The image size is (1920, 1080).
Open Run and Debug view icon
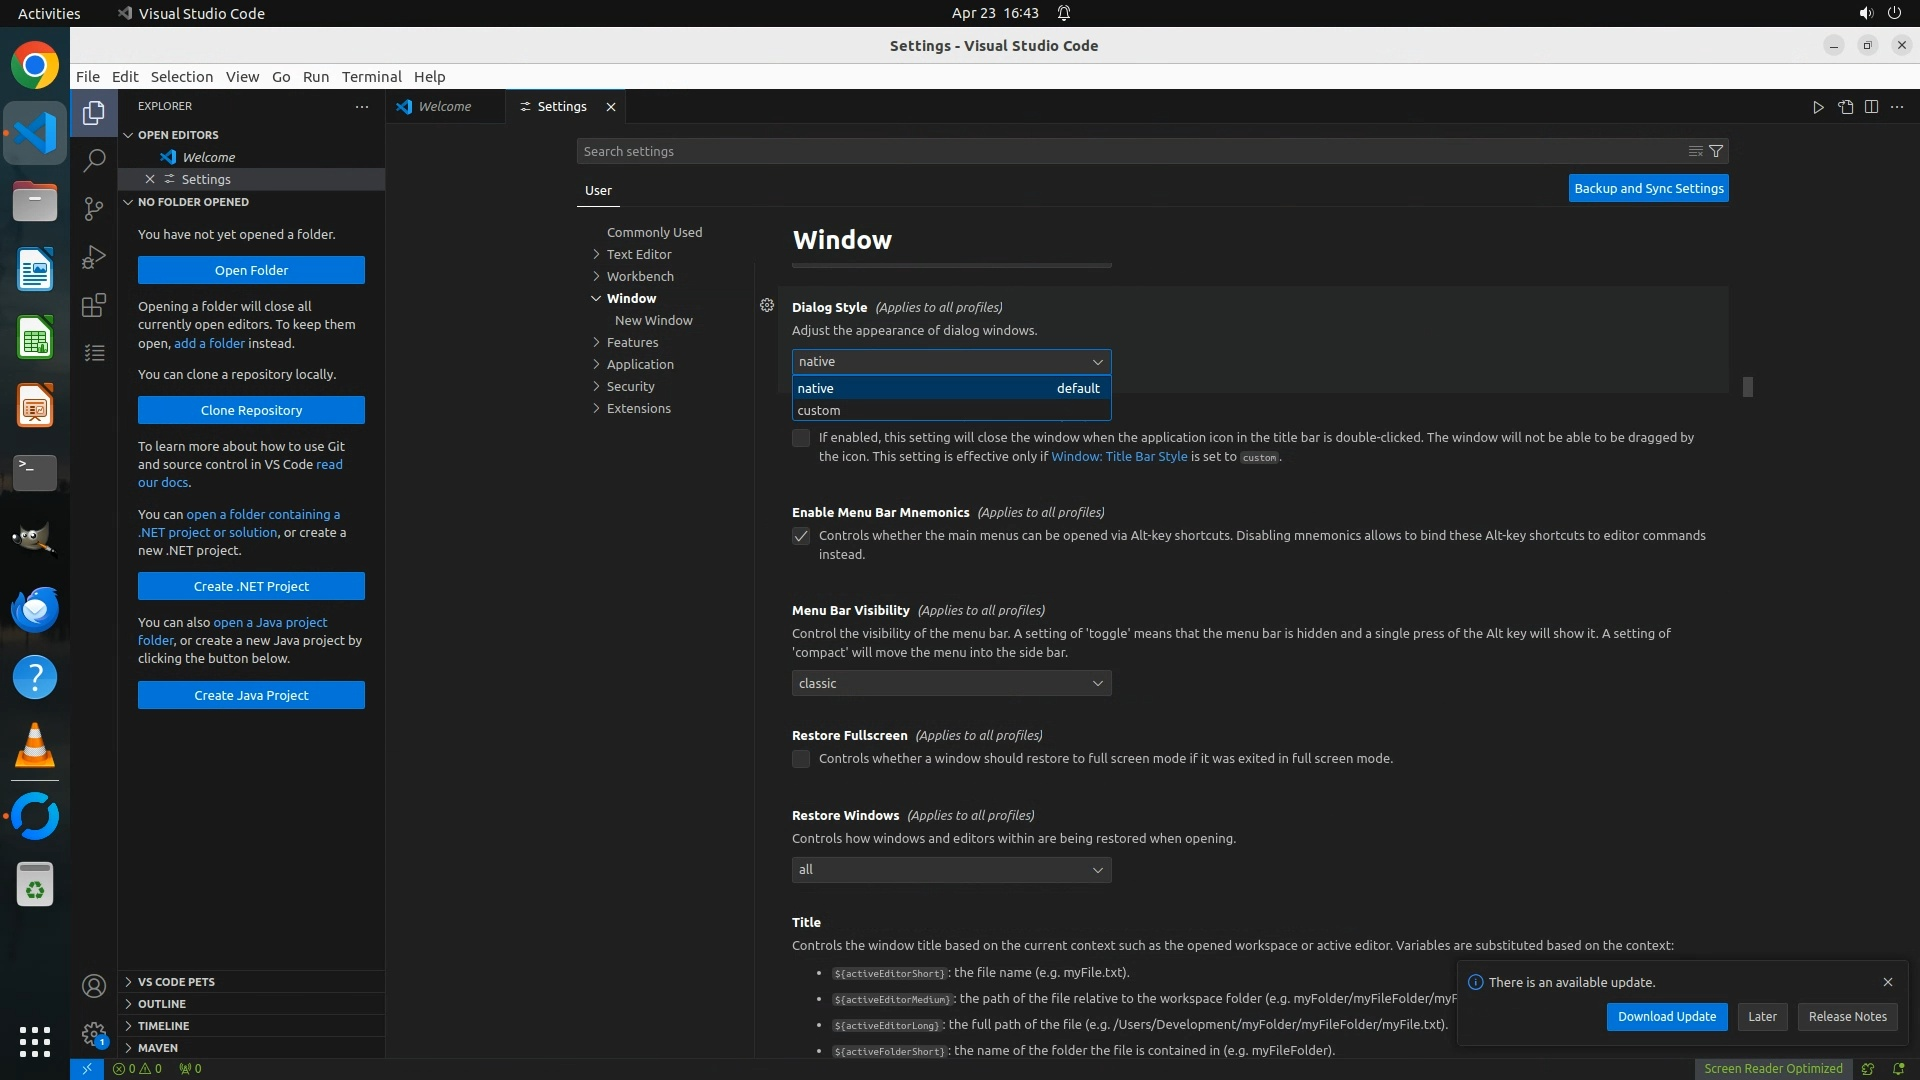[x=94, y=257]
